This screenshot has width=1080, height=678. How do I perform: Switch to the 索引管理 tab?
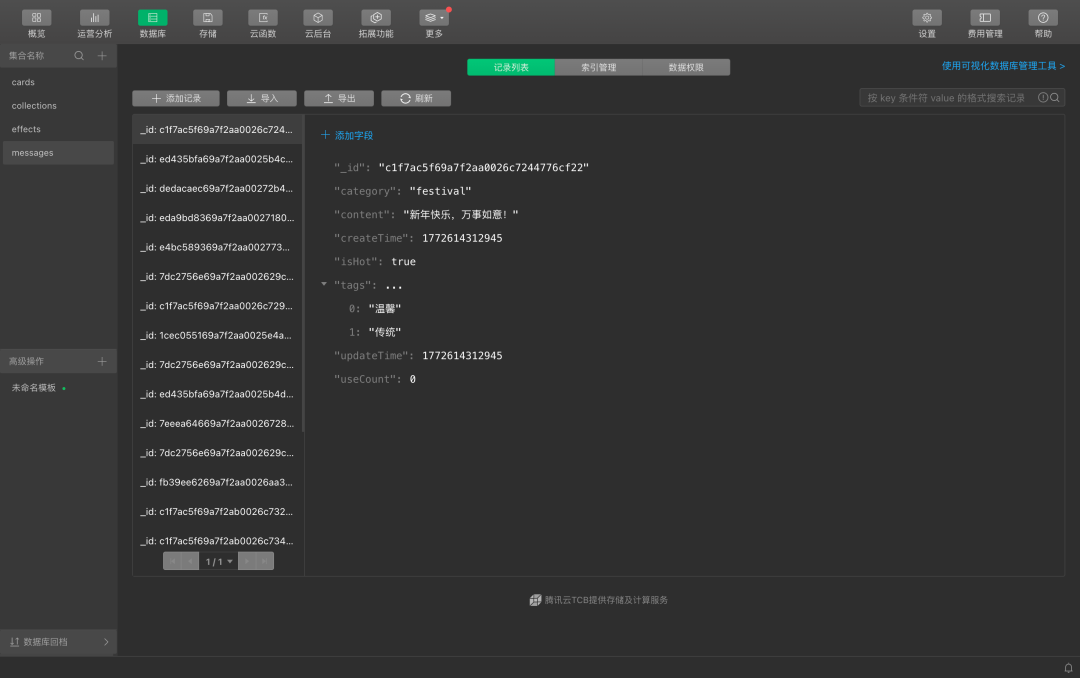tap(598, 67)
